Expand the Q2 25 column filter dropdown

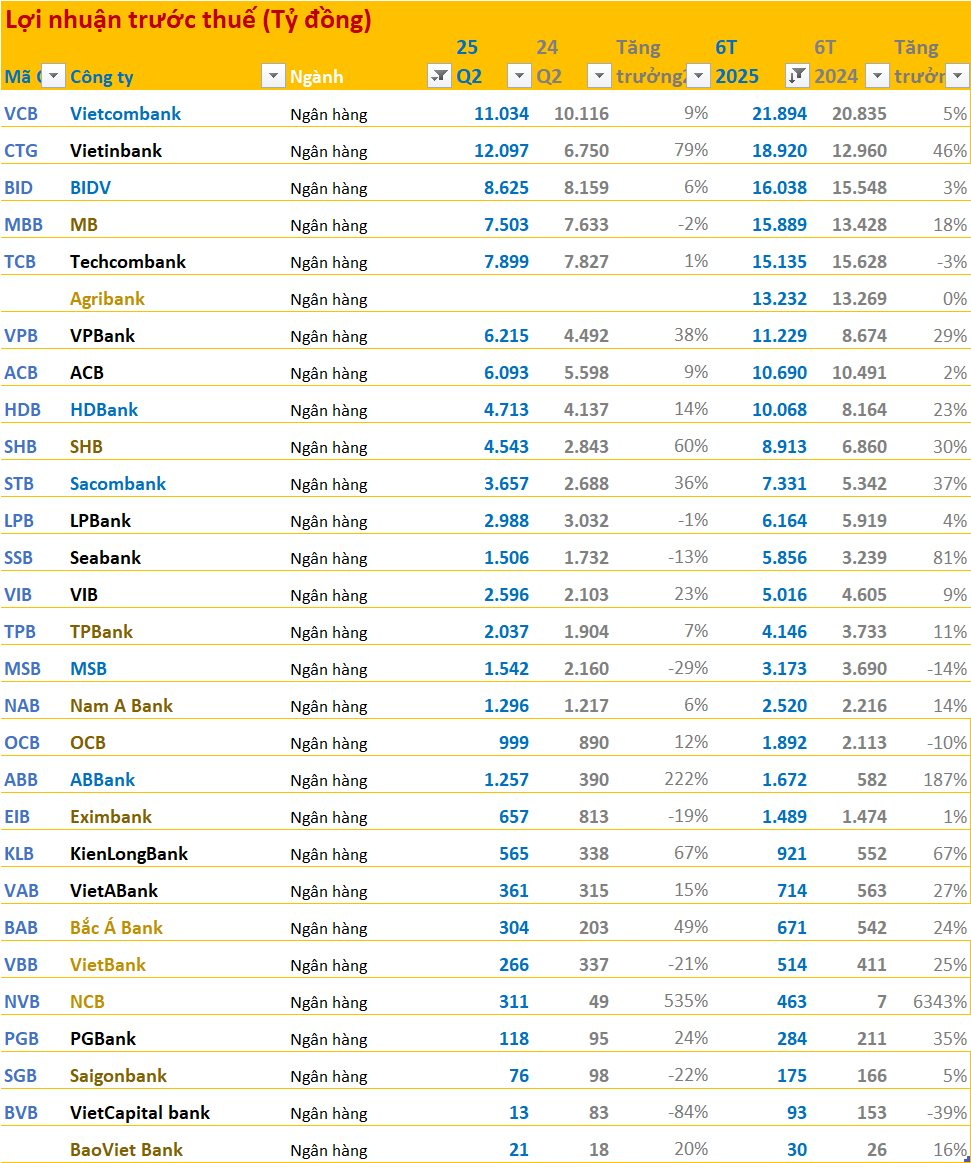pos(519,76)
